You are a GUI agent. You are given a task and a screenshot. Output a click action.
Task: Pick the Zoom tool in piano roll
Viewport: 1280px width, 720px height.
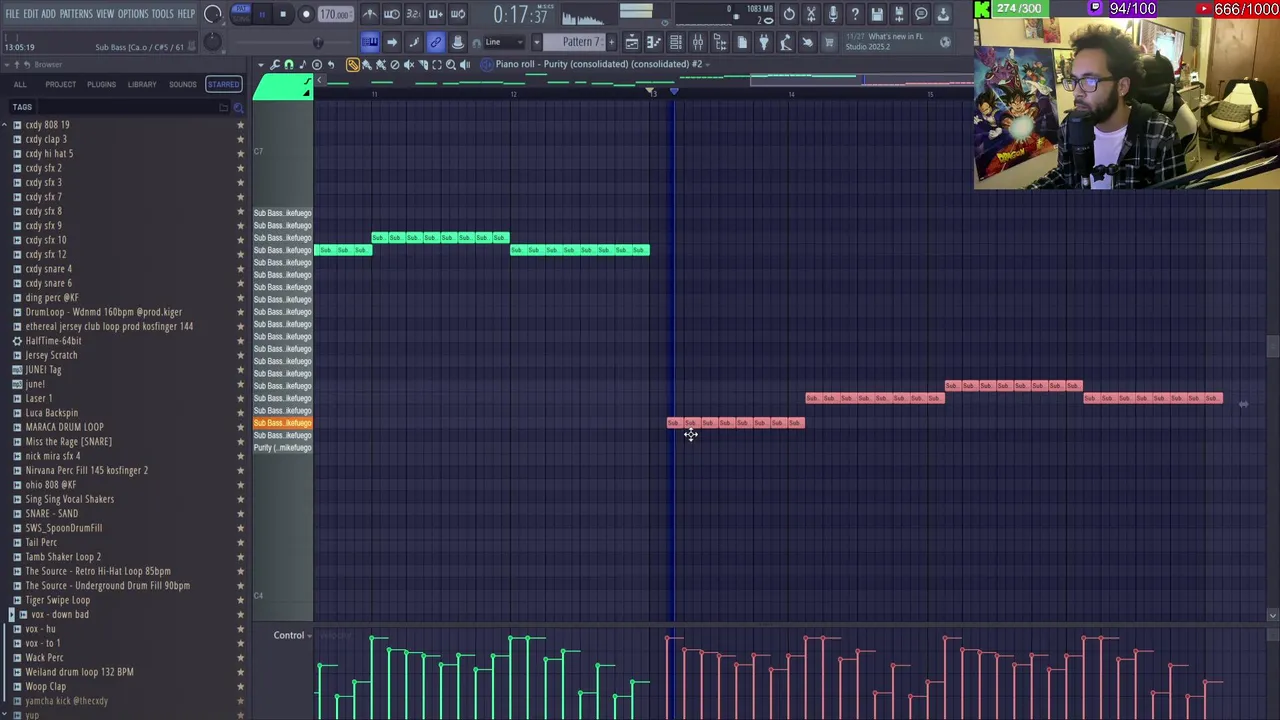(451, 64)
